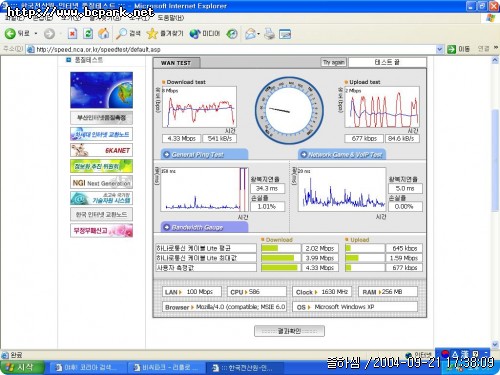Expand the General Ping Test section
The height and width of the screenshot is (375, 500).
(204, 154)
